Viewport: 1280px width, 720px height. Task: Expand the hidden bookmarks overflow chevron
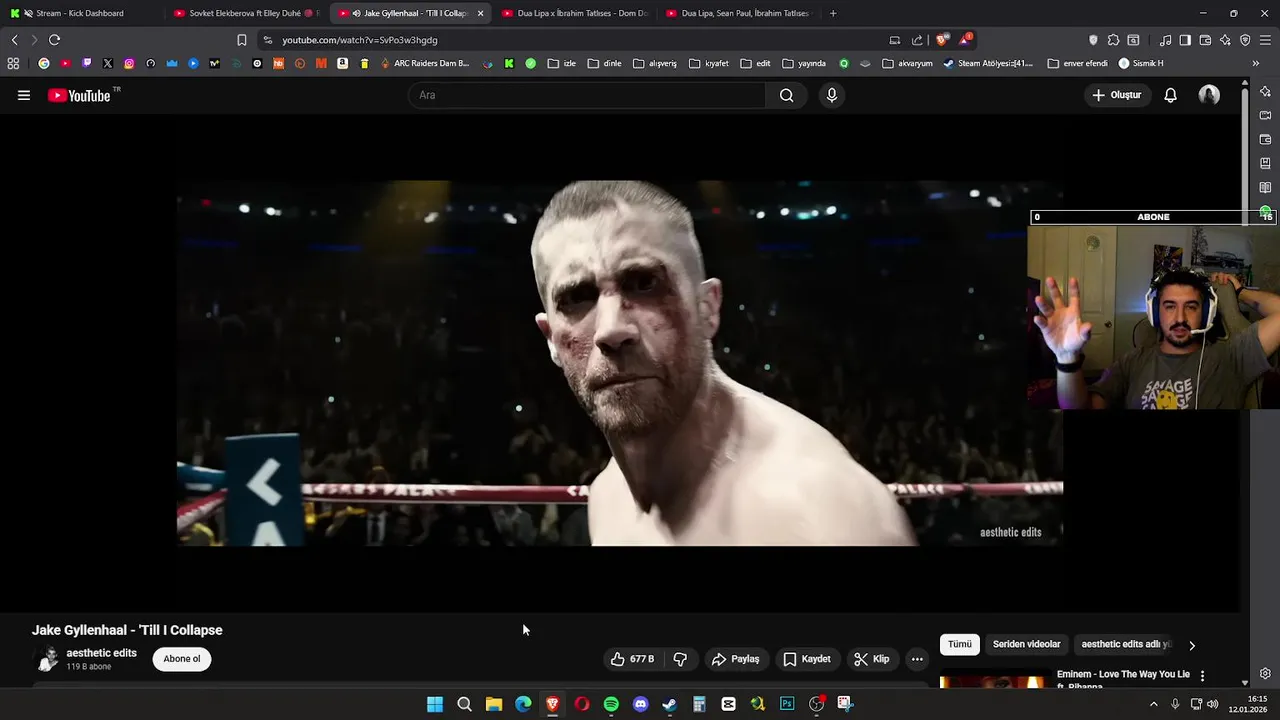coord(1255,63)
